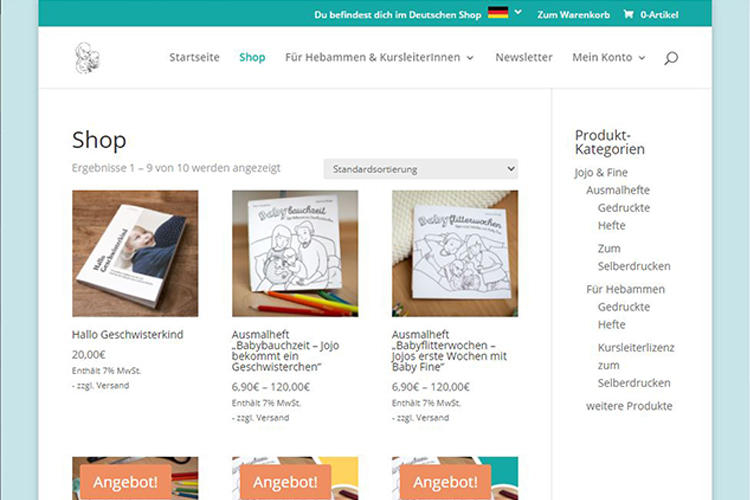
Task: Expand the country shop chevron
Action: coord(518,12)
